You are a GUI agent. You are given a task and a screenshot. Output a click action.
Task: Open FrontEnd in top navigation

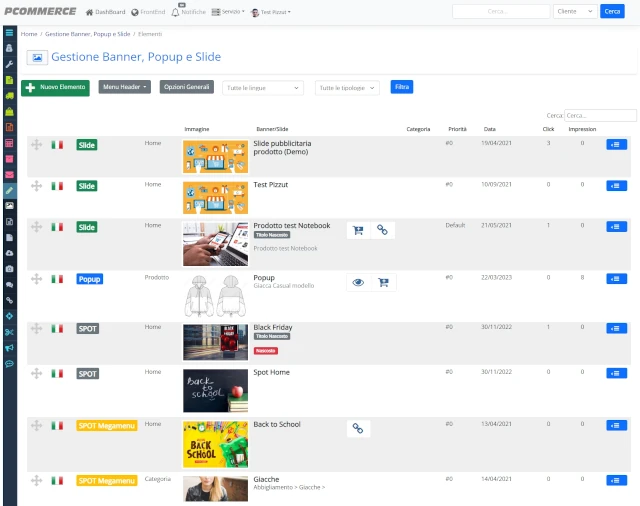click(148, 12)
